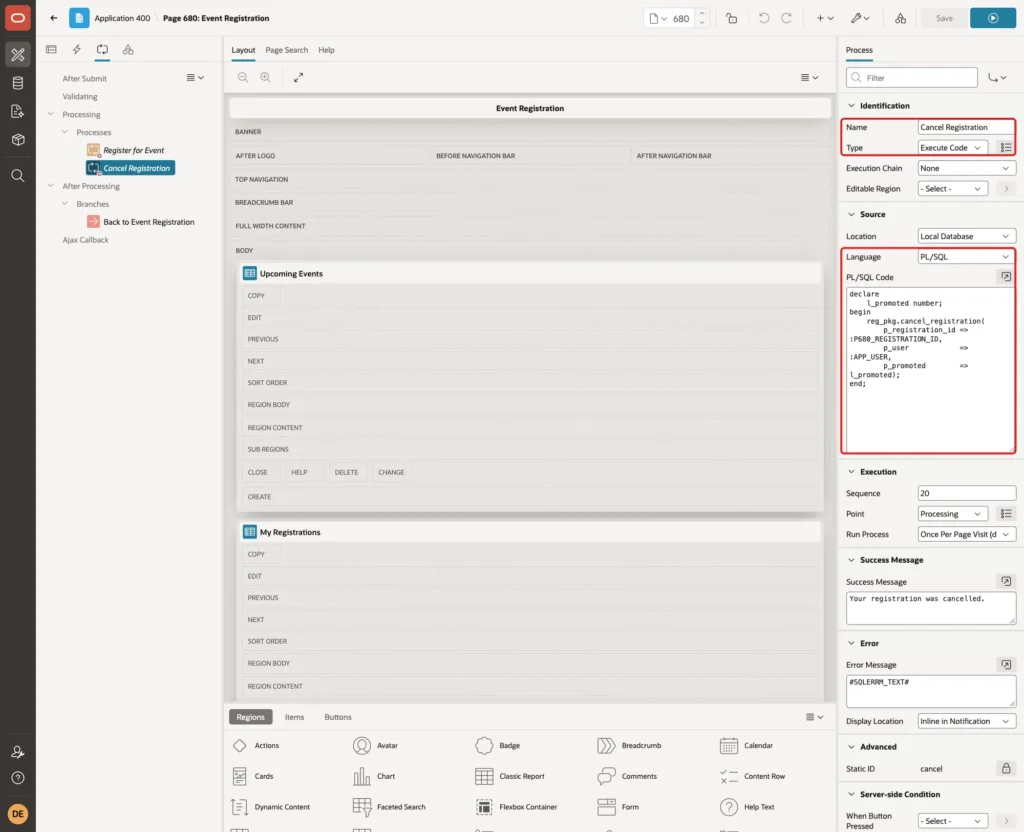1024x832 pixels.
Task: Click the Name field Cancel Registration
Action: click(967, 127)
